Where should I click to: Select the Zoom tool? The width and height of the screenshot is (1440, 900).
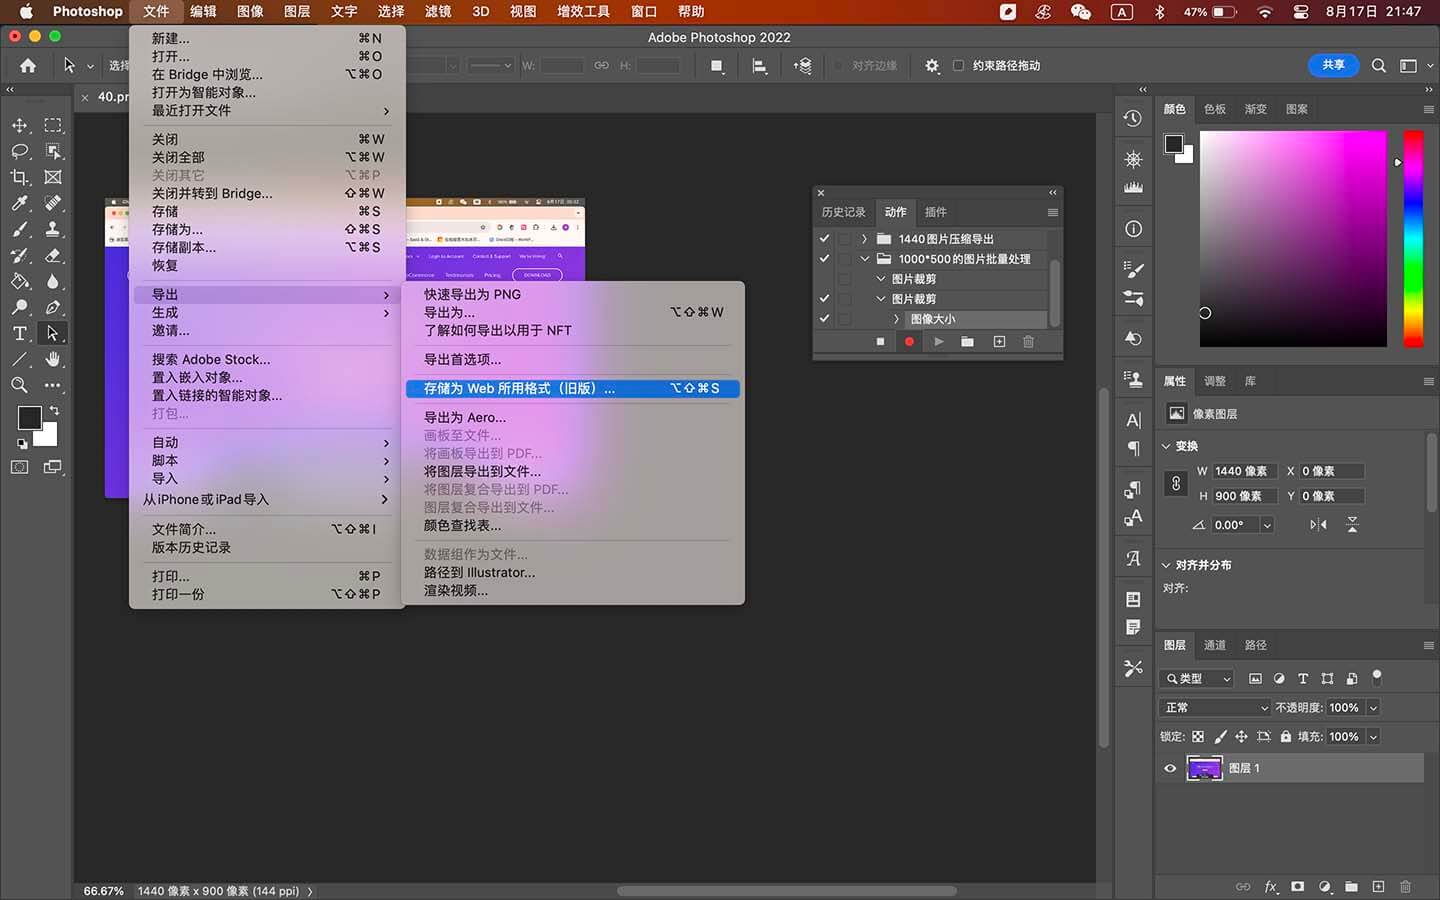click(19, 385)
